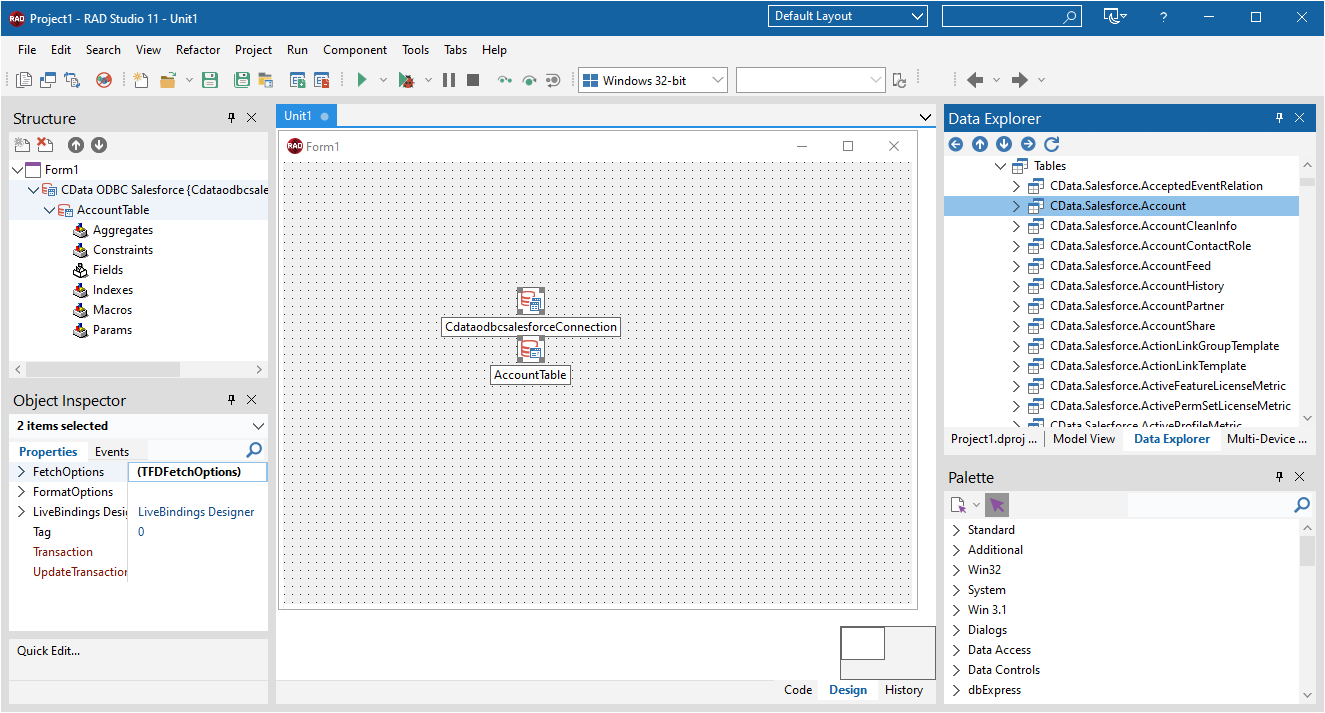
Task: Click the Remove file from project icon
Action: 321,80
